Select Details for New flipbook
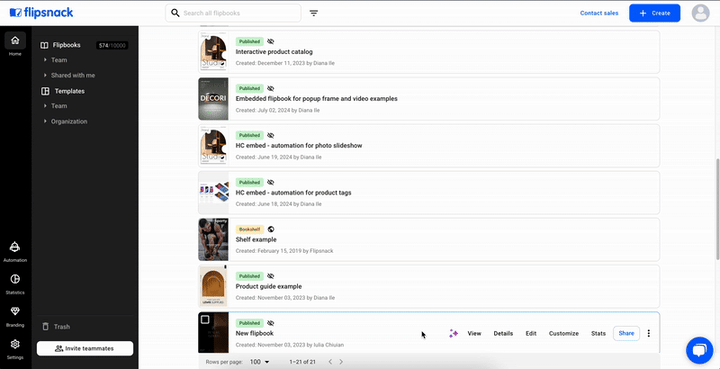 [x=503, y=334]
